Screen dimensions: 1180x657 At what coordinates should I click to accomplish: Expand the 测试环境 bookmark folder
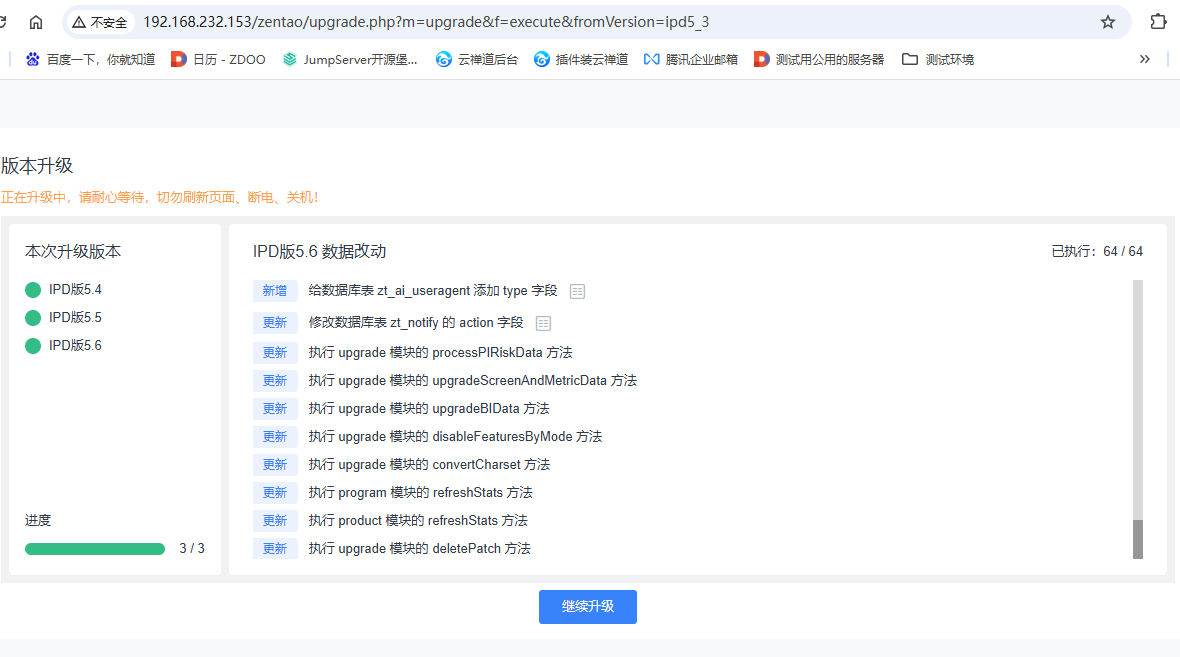coord(938,59)
